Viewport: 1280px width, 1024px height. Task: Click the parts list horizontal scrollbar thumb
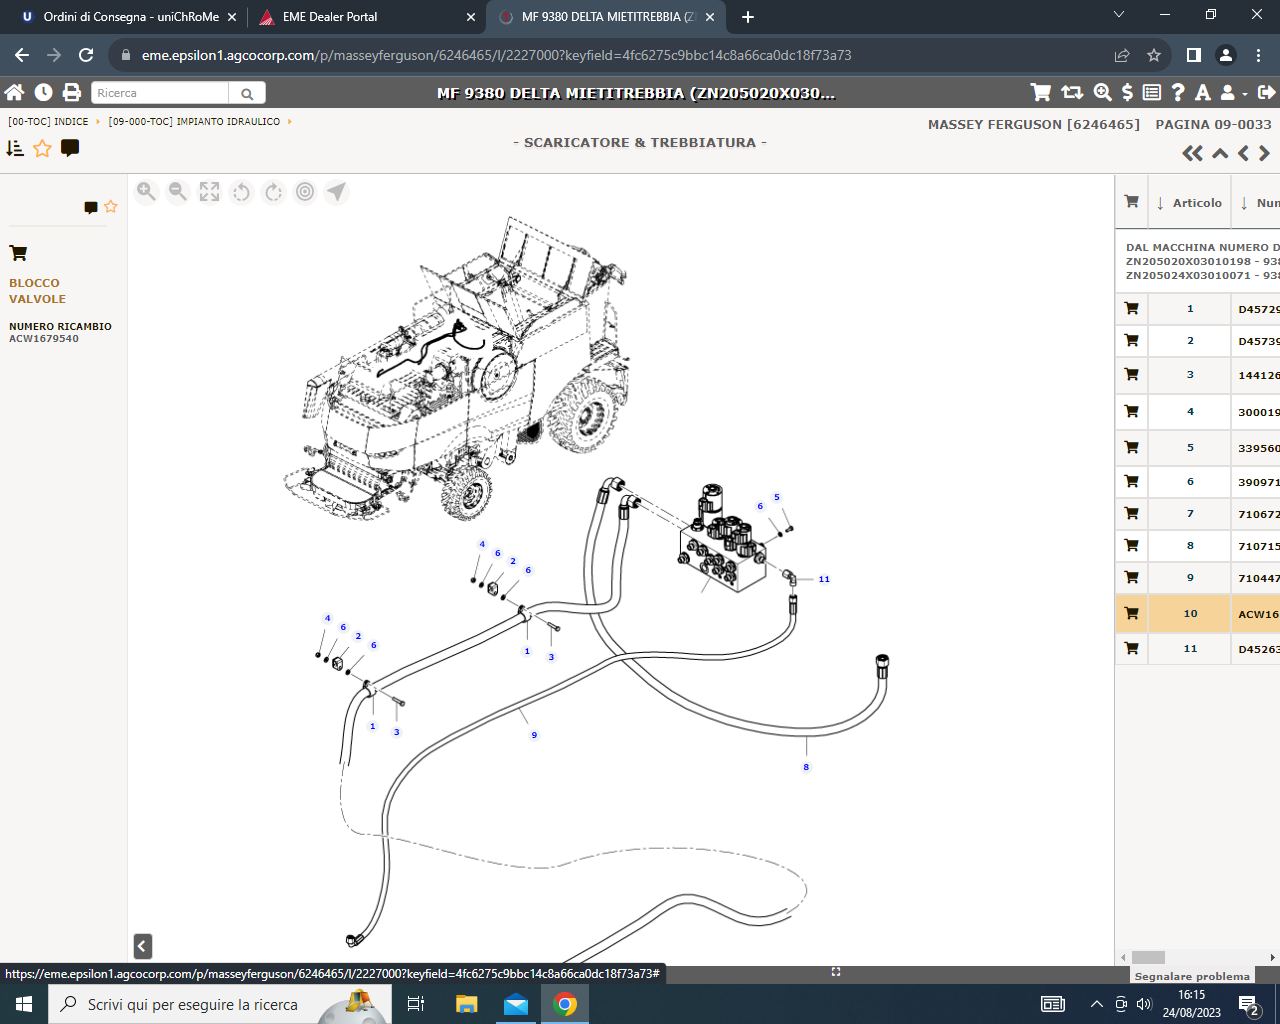click(1148, 957)
